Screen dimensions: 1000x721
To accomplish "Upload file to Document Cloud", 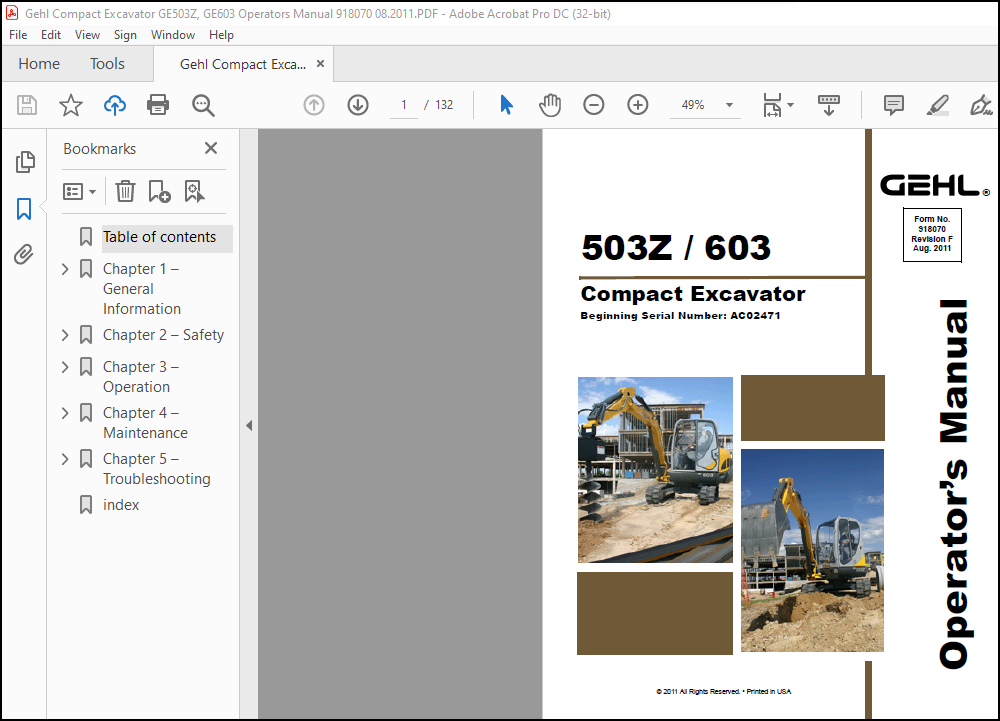I will [115, 105].
